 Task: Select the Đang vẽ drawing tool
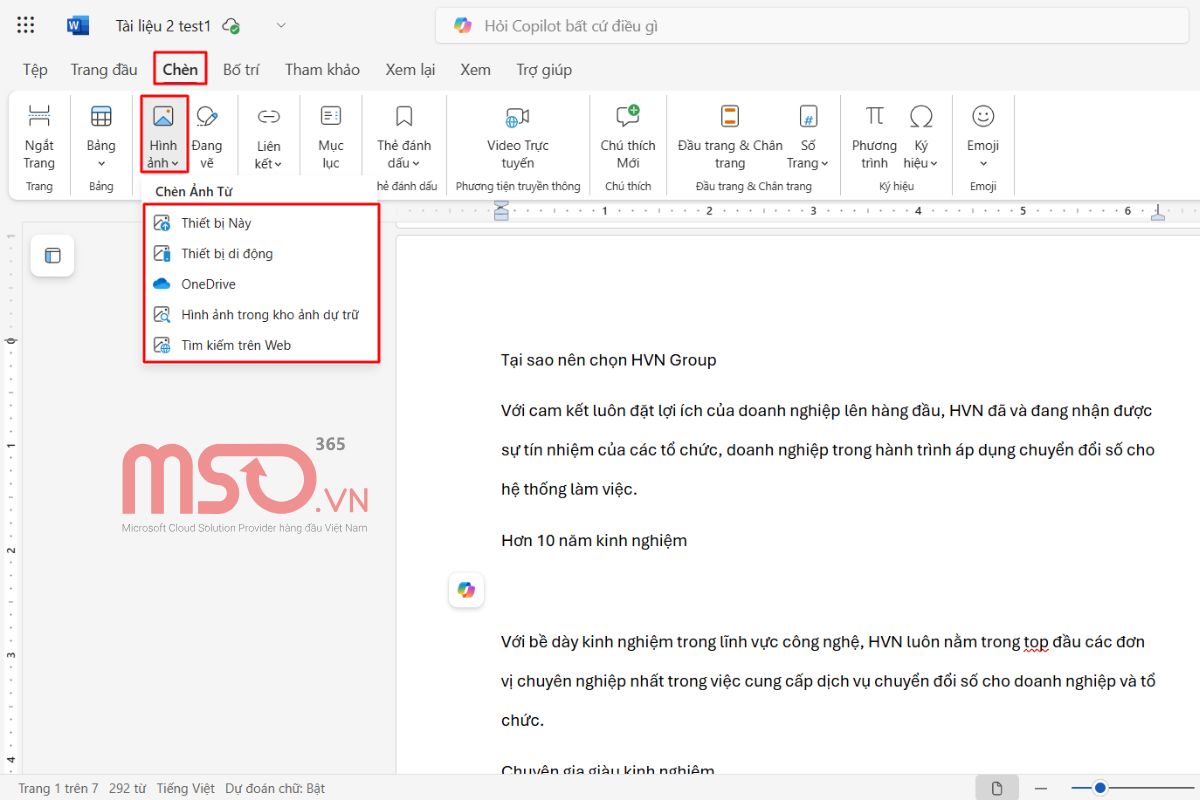[207, 137]
